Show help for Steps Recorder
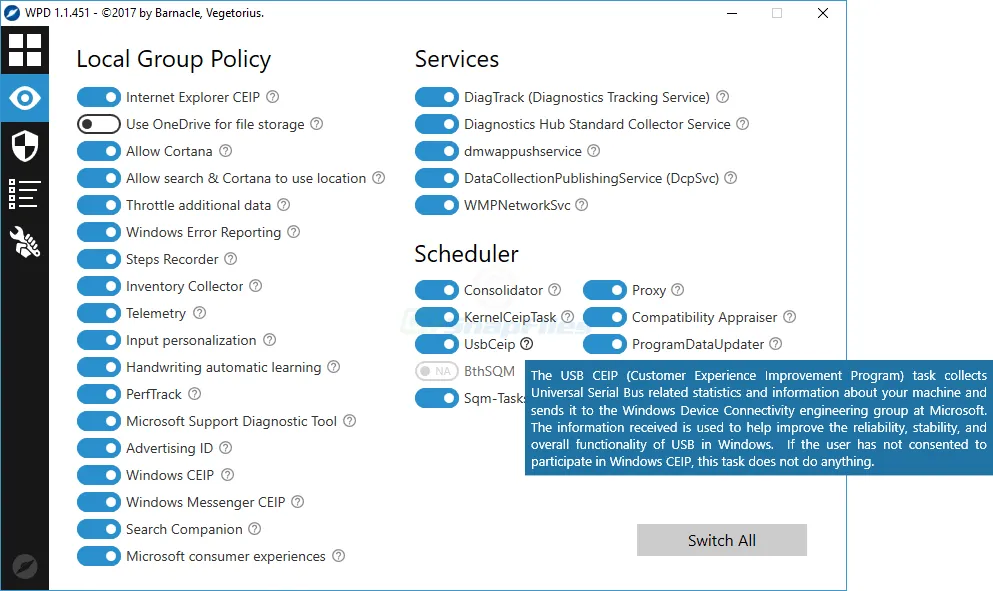993x591 pixels. point(231,258)
